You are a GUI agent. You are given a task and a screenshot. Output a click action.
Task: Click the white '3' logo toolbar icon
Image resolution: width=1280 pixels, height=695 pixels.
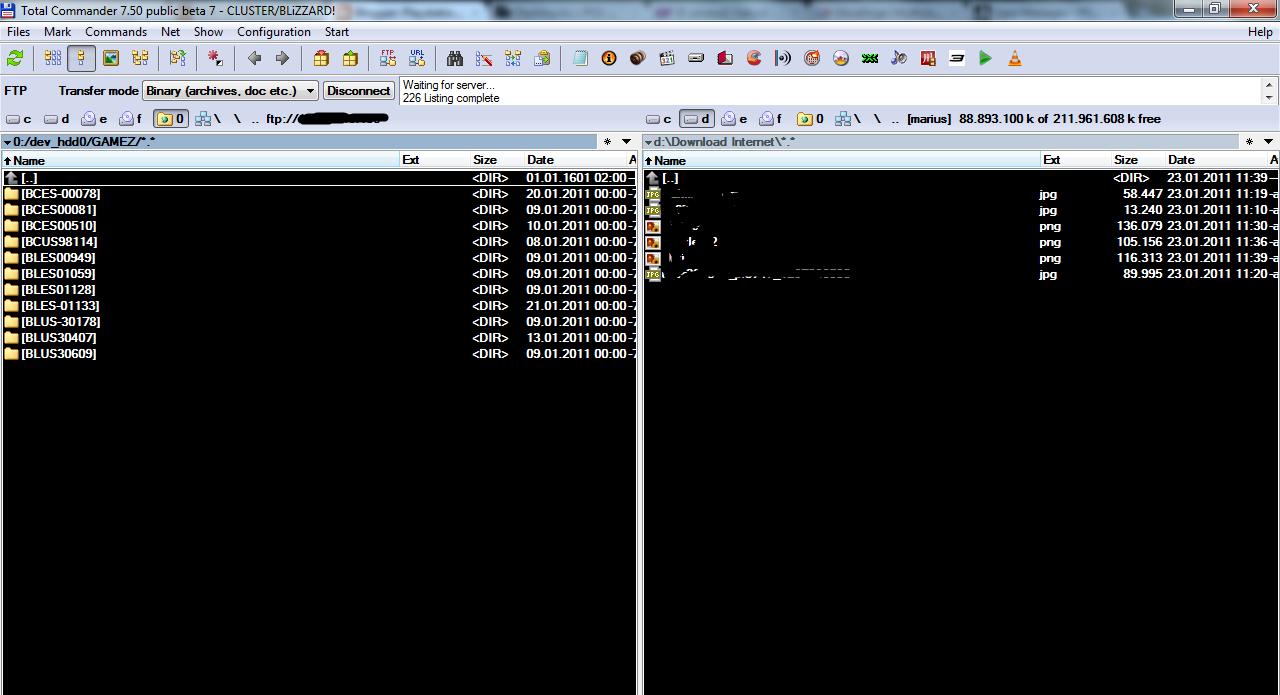coord(957,58)
